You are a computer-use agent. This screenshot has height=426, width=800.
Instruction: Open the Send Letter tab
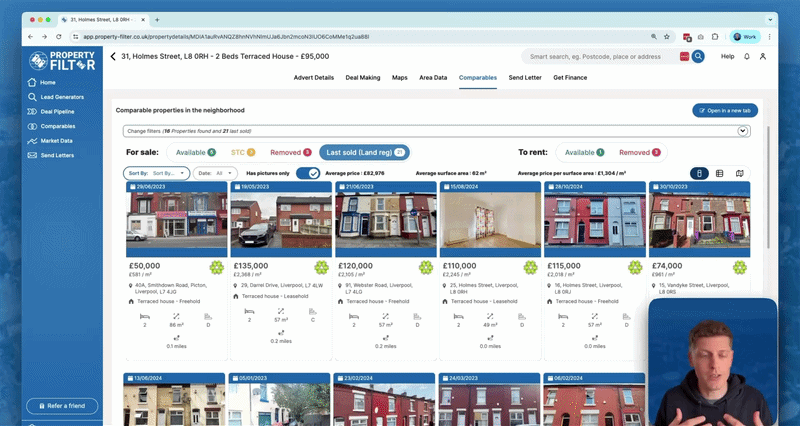tap(525, 78)
